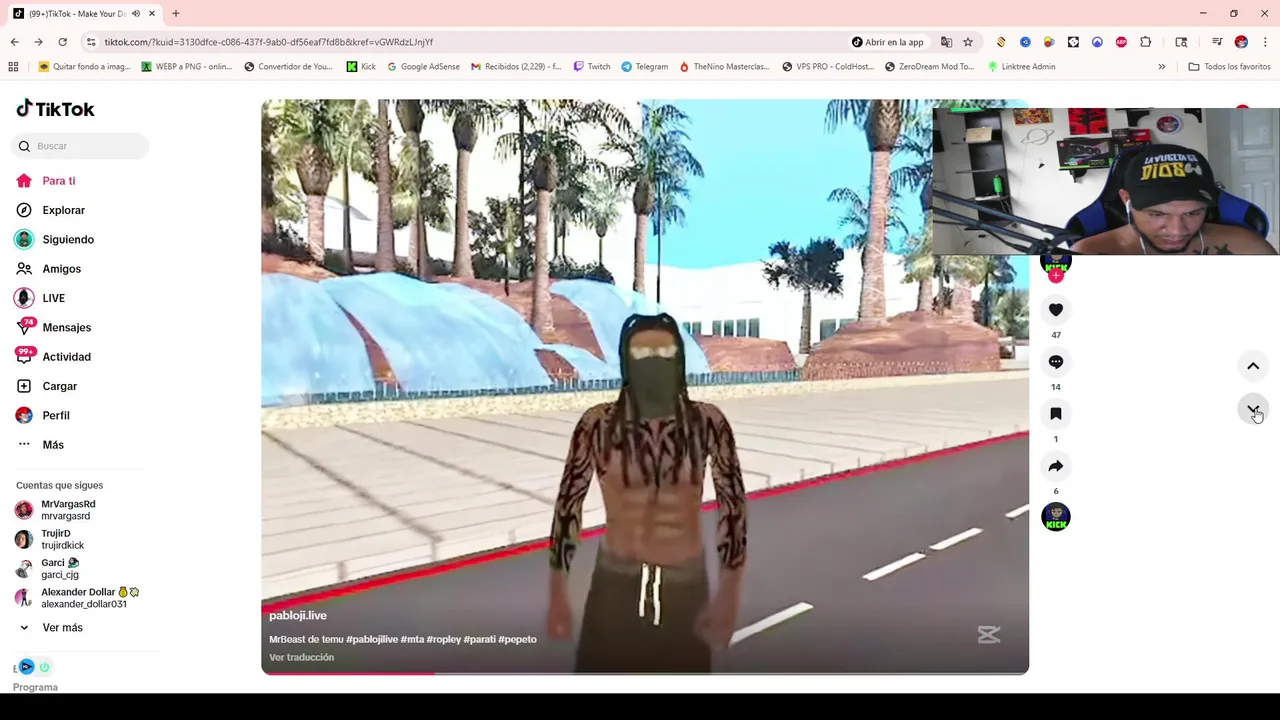The height and width of the screenshot is (720, 1280).
Task: Open the Linktree Admin bookmark
Action: pos(1021,67)
